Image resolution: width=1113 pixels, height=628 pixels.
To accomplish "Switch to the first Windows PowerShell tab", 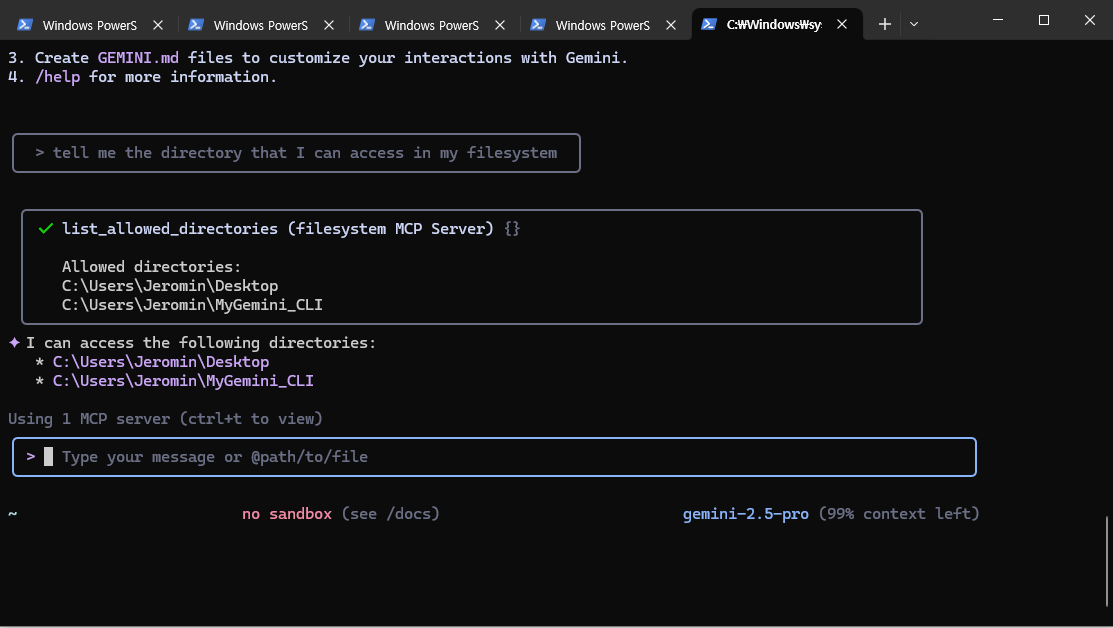I will (x=89, y=26).
